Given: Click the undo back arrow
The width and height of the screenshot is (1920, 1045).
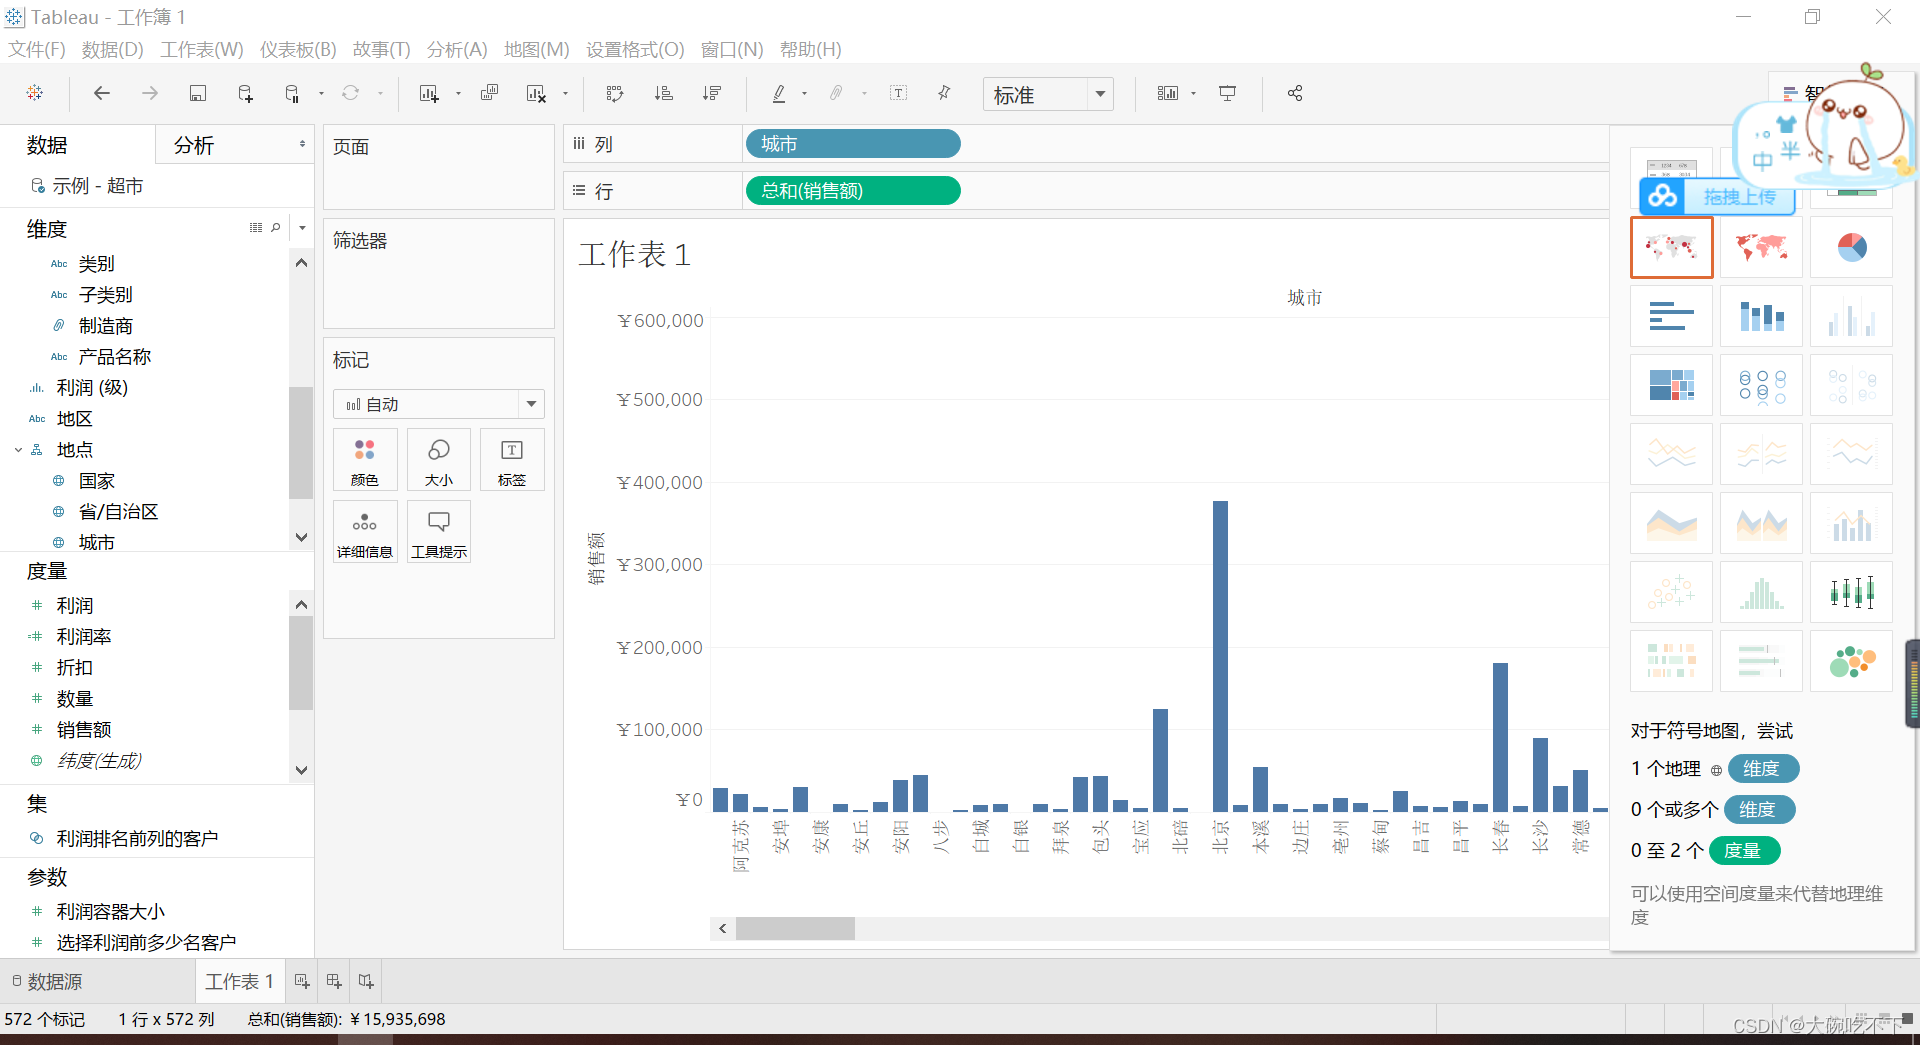Looking at the screenshot, I should [x=101, y=93].
